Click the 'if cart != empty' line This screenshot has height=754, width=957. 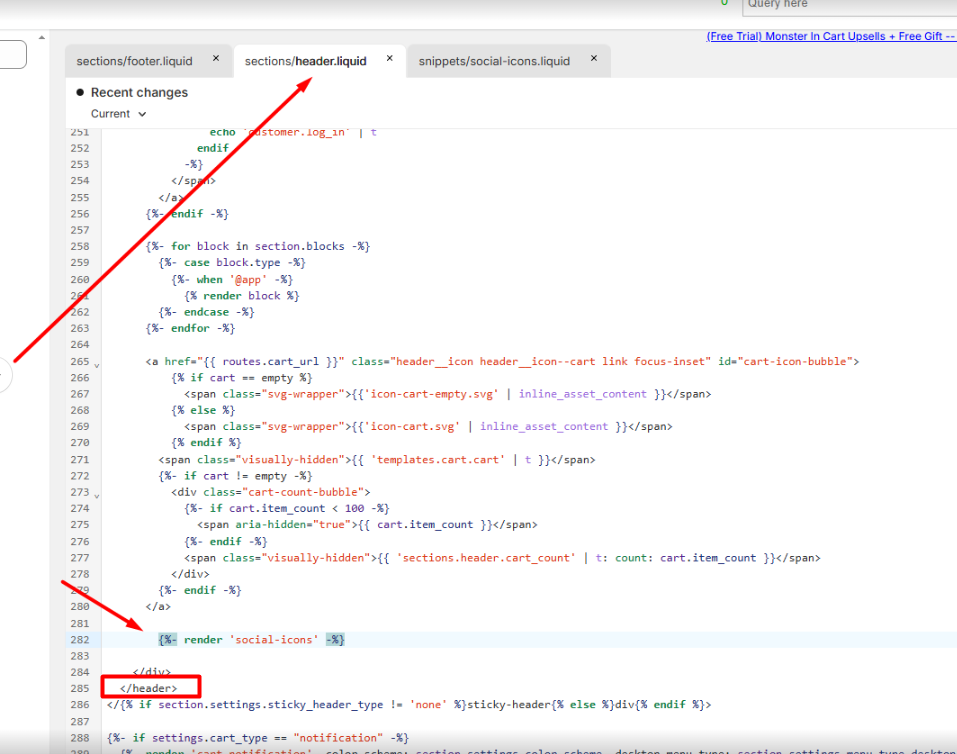point(236,476)
